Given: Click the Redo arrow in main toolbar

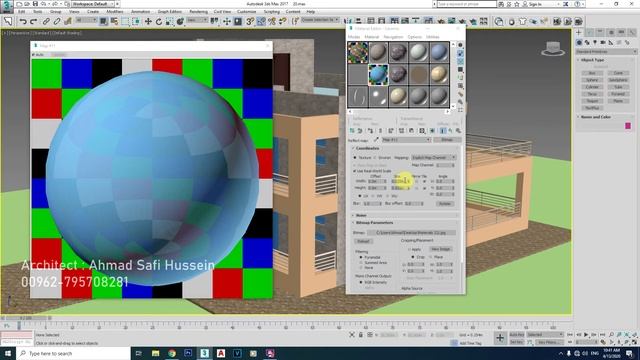Looking at the screenshot, I should 33,21.
